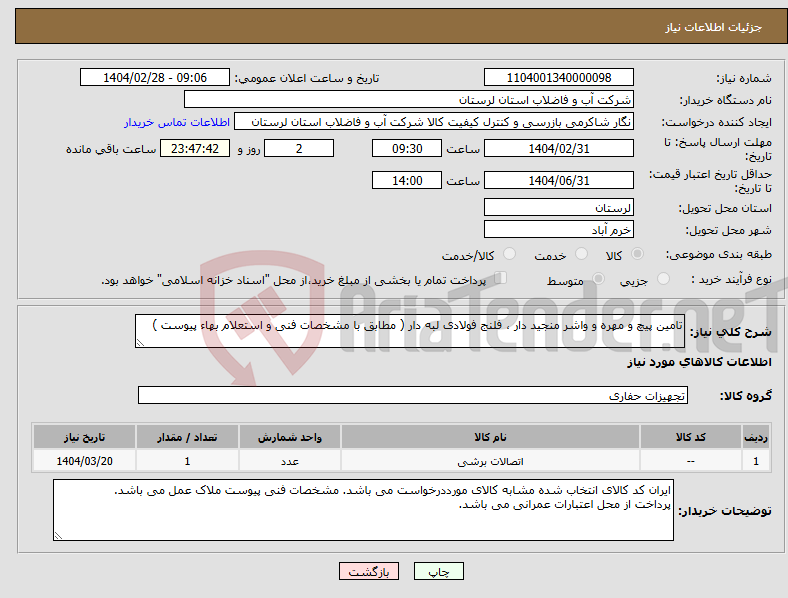Click the اطلاعات کالاهای مورد نیاز heading
788x598 pixels.
[x=699, y=362]
